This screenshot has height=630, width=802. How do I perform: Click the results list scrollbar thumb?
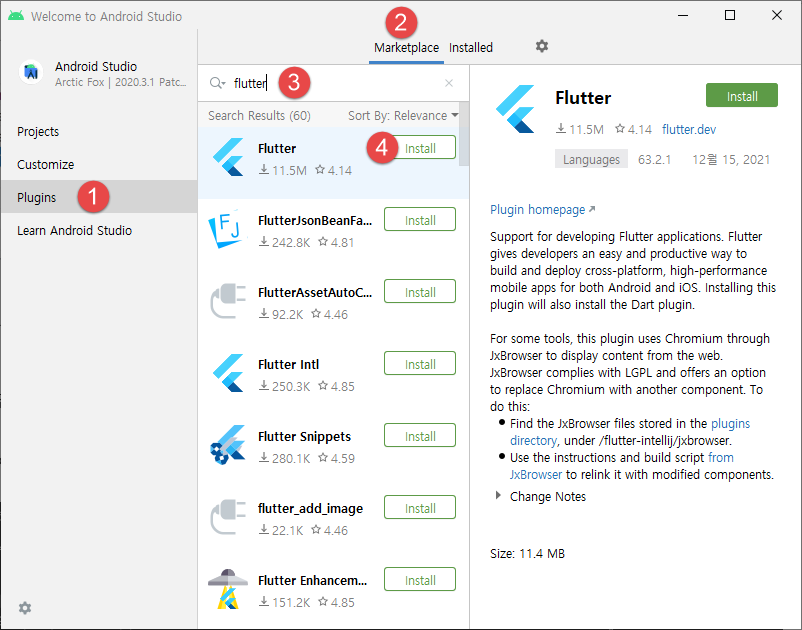click(463, 134)
